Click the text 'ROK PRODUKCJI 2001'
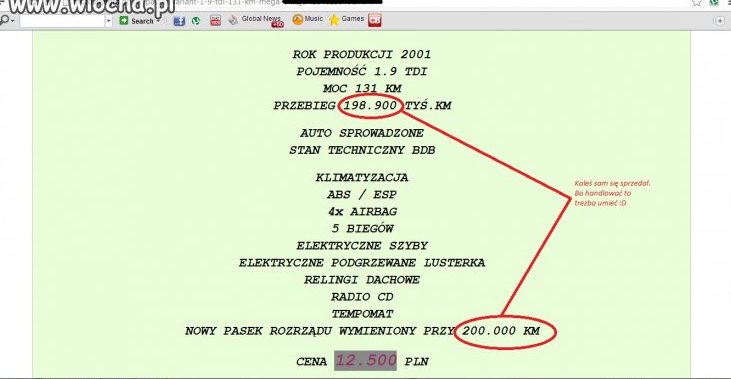Viewport: 731px width, 379px height. pyautogui.click(x=362, y=55)
